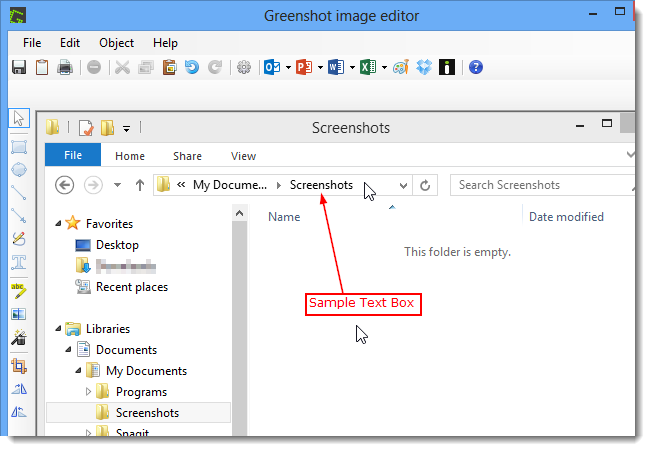Open address bar history dropdown chevron
The height and width of the screenshot is (451, 650).
click(403, 185)
